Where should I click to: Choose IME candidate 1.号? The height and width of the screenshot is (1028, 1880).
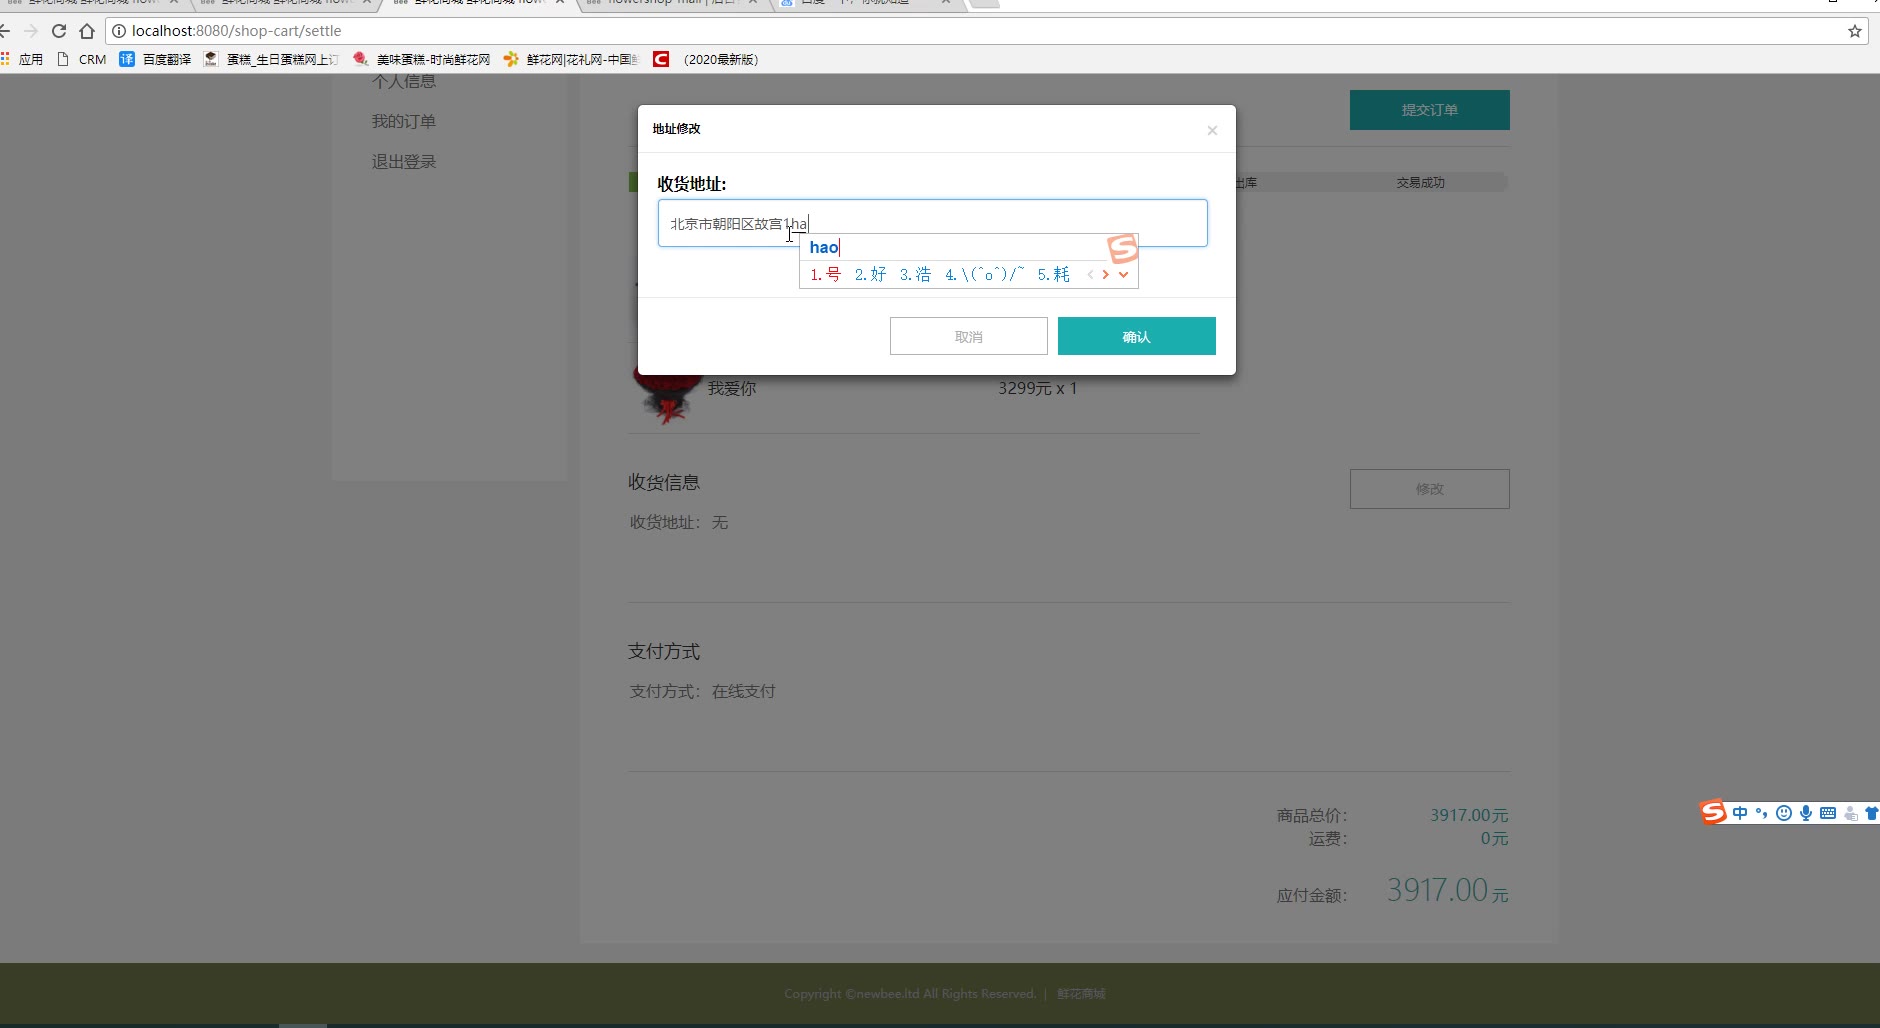(825, 274)
